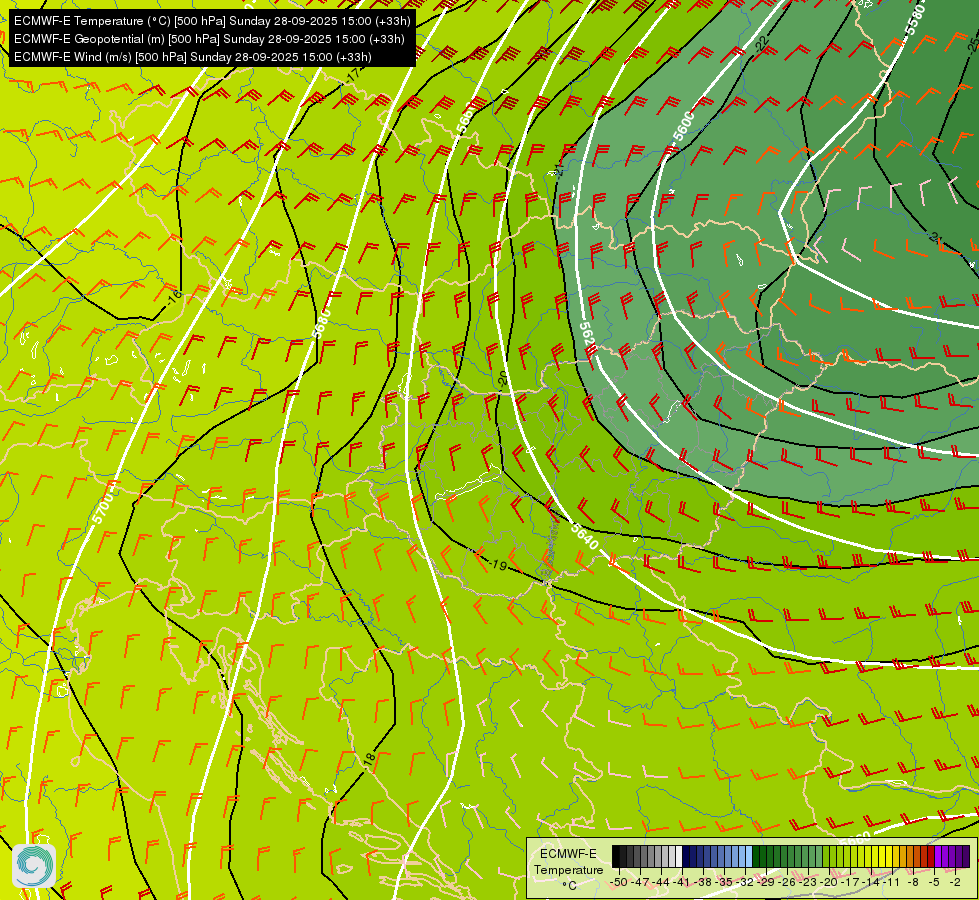
Task: Click the legend label -41
Action: click(682, 882)
